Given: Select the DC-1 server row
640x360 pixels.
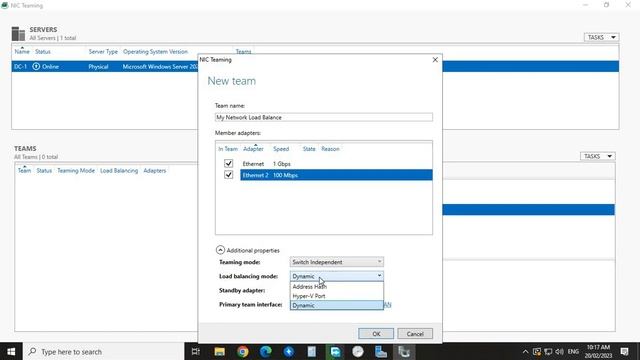Looking at the screenshot, I should click(x=315, y=66).
